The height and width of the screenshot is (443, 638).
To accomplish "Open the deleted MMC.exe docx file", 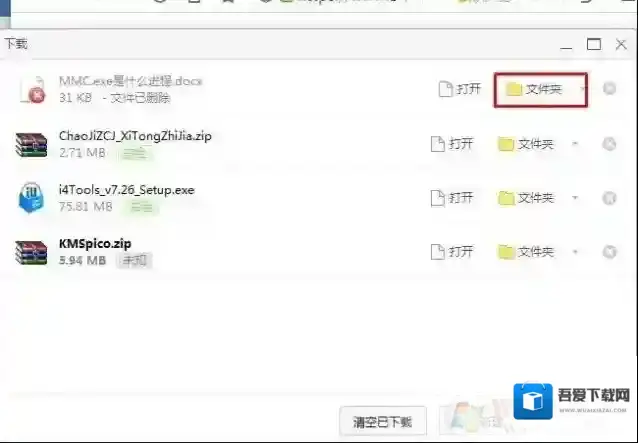I will click(x=460, y=89).
